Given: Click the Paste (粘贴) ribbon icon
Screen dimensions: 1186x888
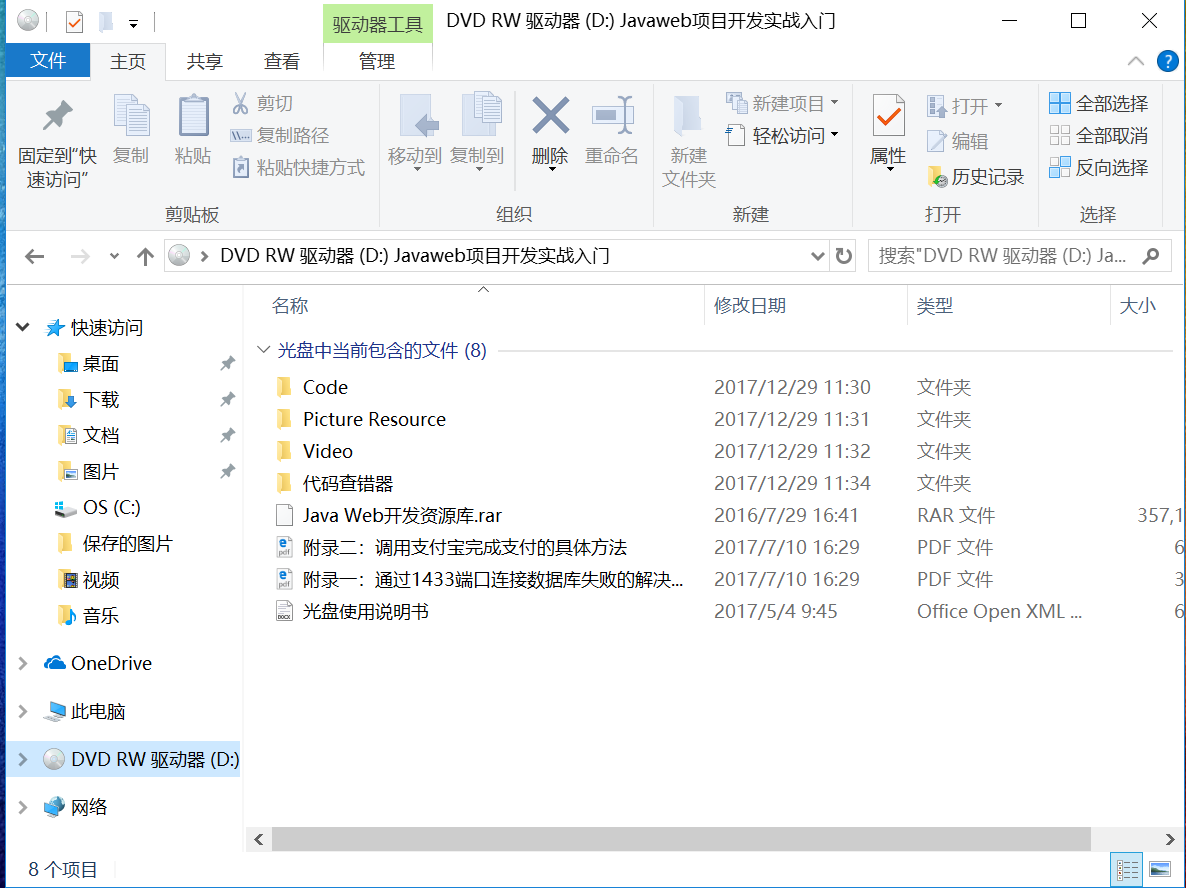Looking at the screenshot, I should click(193, 116).
